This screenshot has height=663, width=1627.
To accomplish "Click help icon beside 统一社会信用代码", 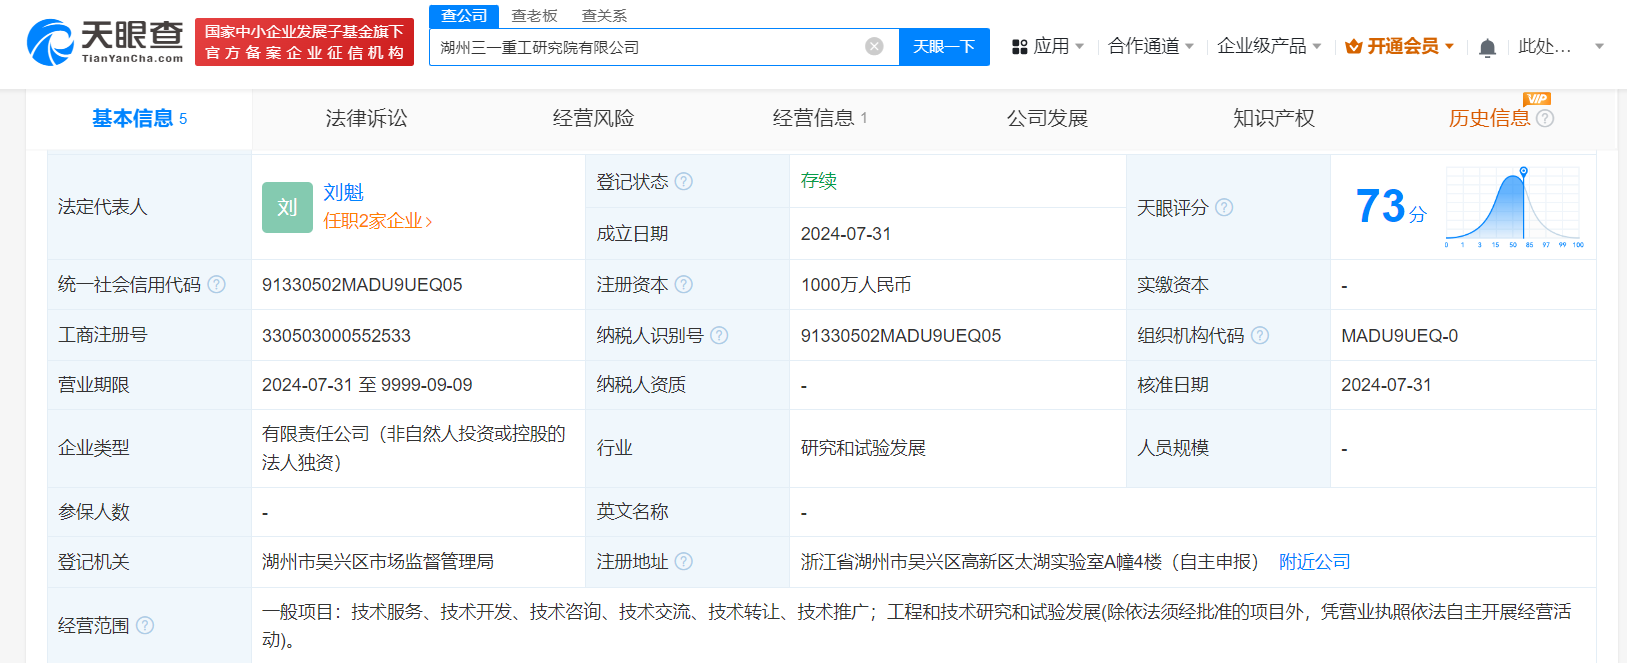I will pos(216,285).
